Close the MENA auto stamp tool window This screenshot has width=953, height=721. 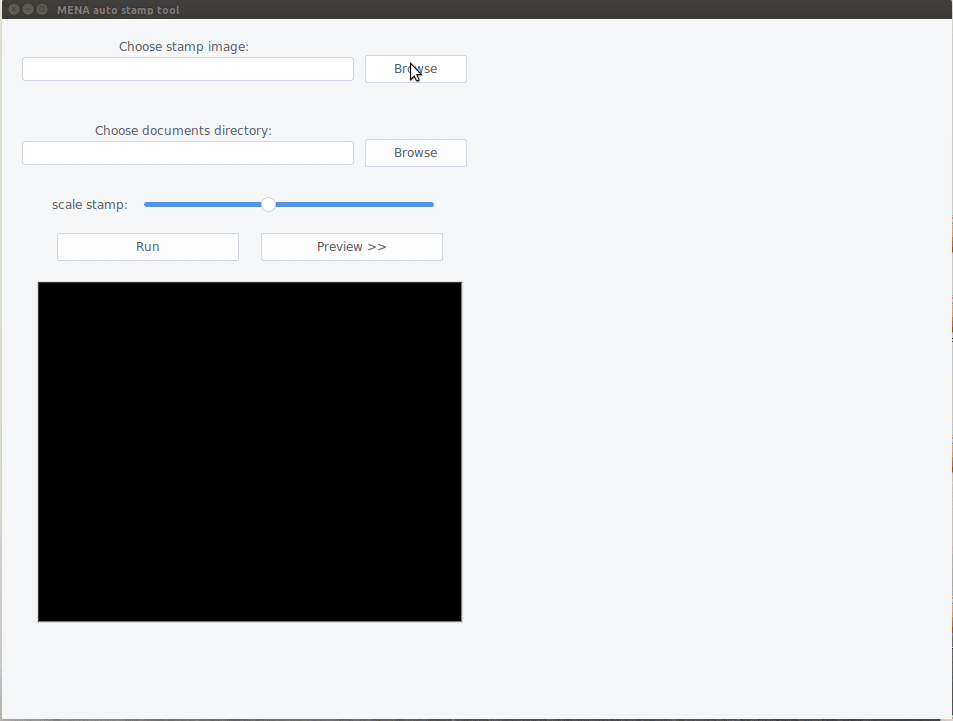tap(14, 9)
